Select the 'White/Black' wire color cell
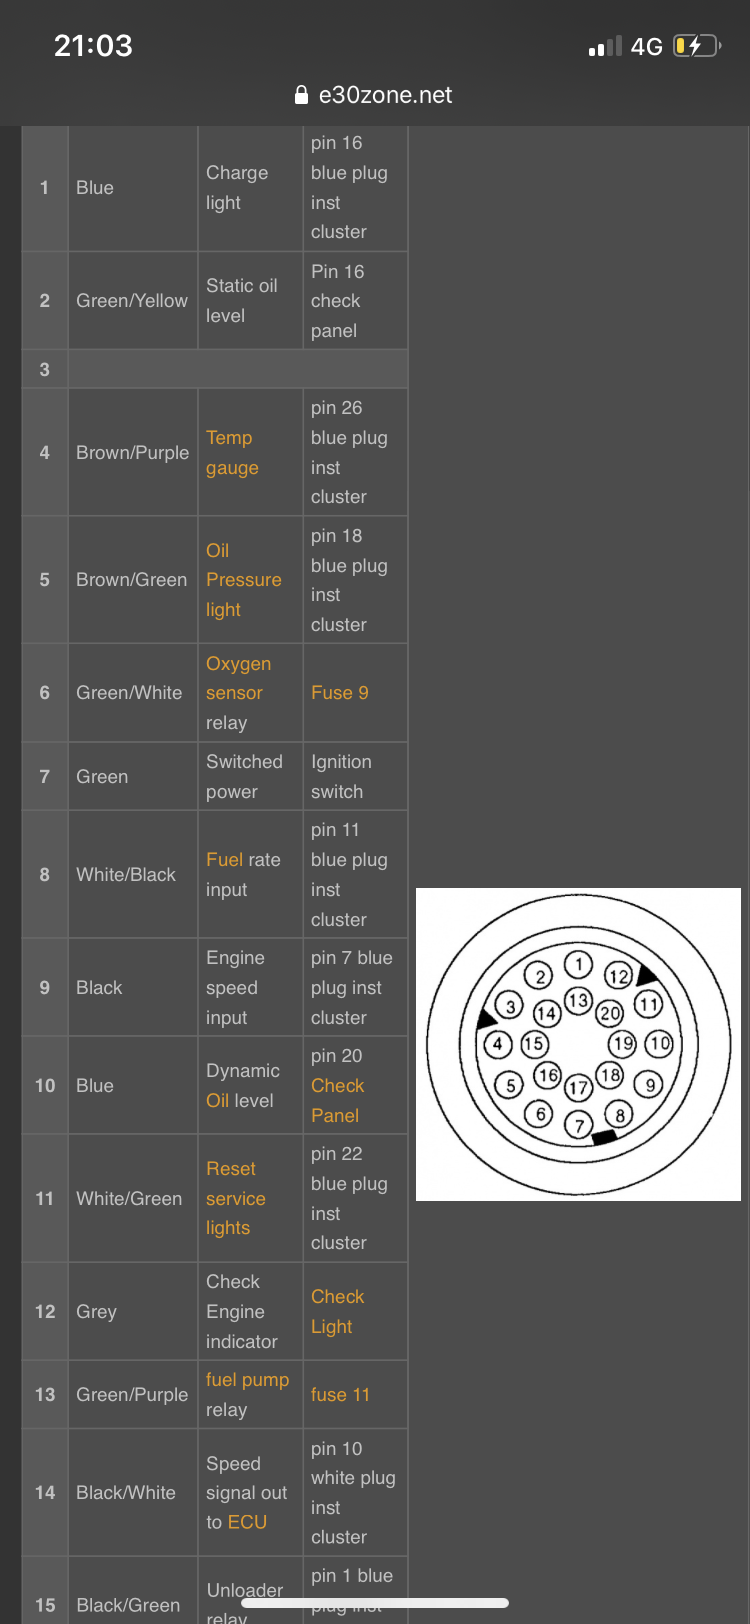 [x=132, y=875]
